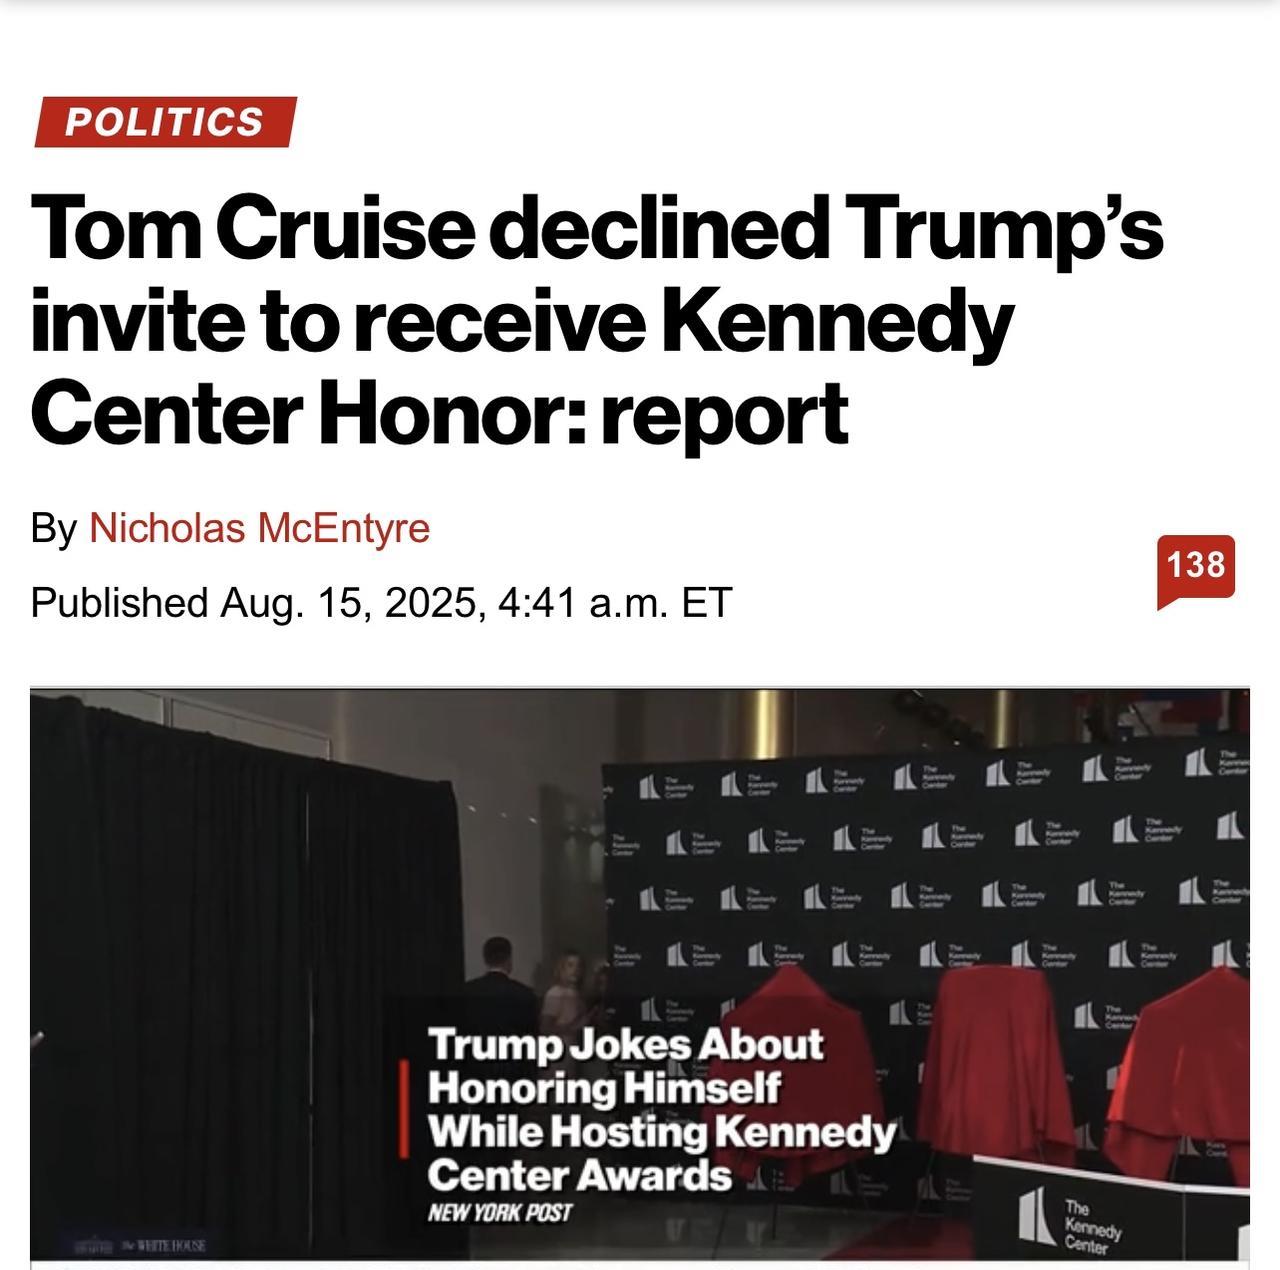Click the Published Aug. 15, 2025 timestamp

[381, 602]
